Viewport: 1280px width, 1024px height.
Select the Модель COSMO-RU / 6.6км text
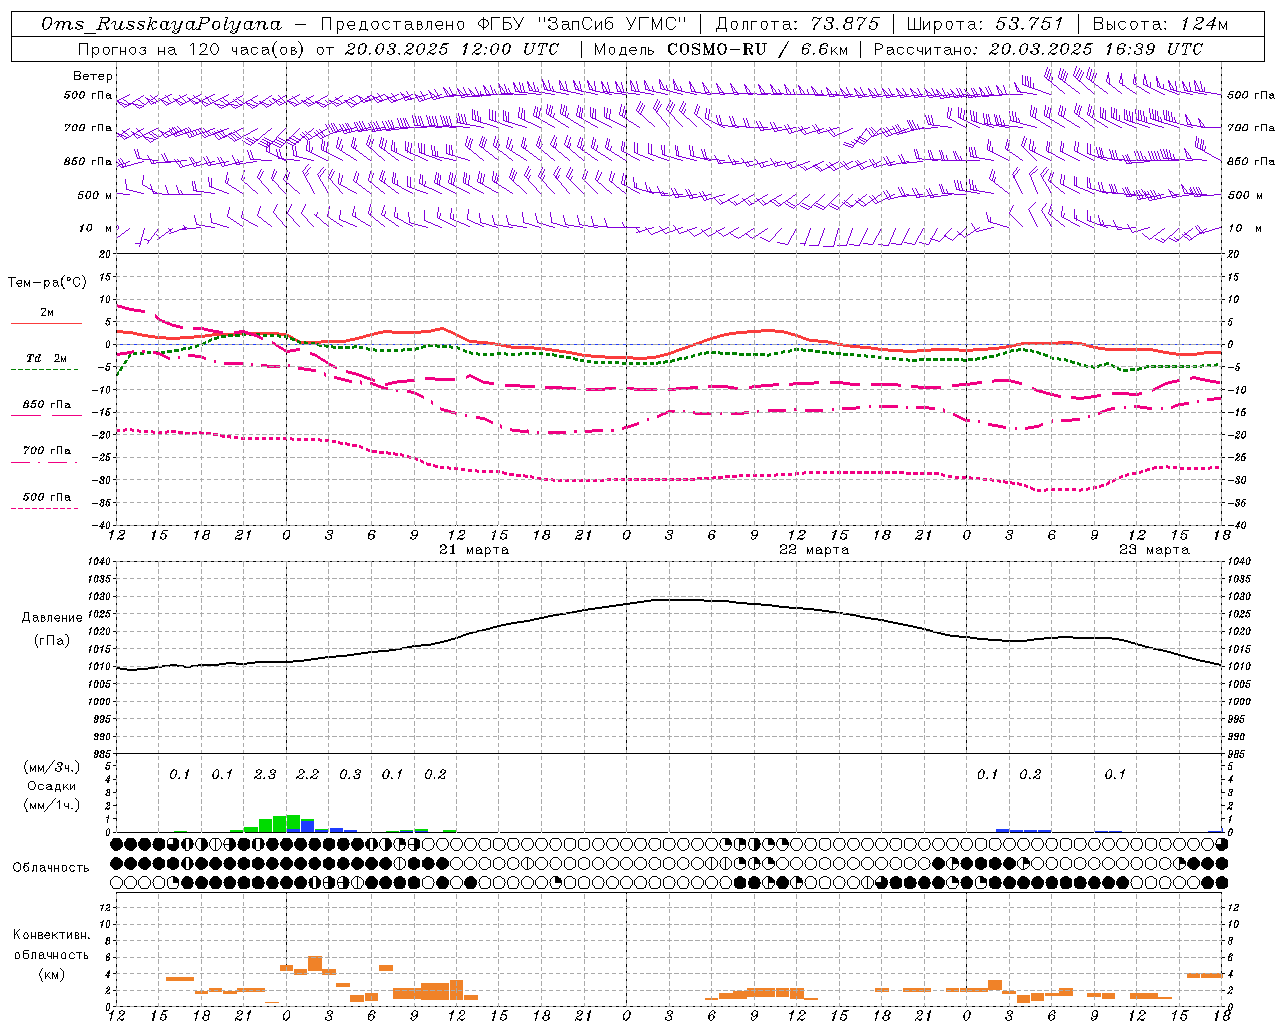pos(721,48)
